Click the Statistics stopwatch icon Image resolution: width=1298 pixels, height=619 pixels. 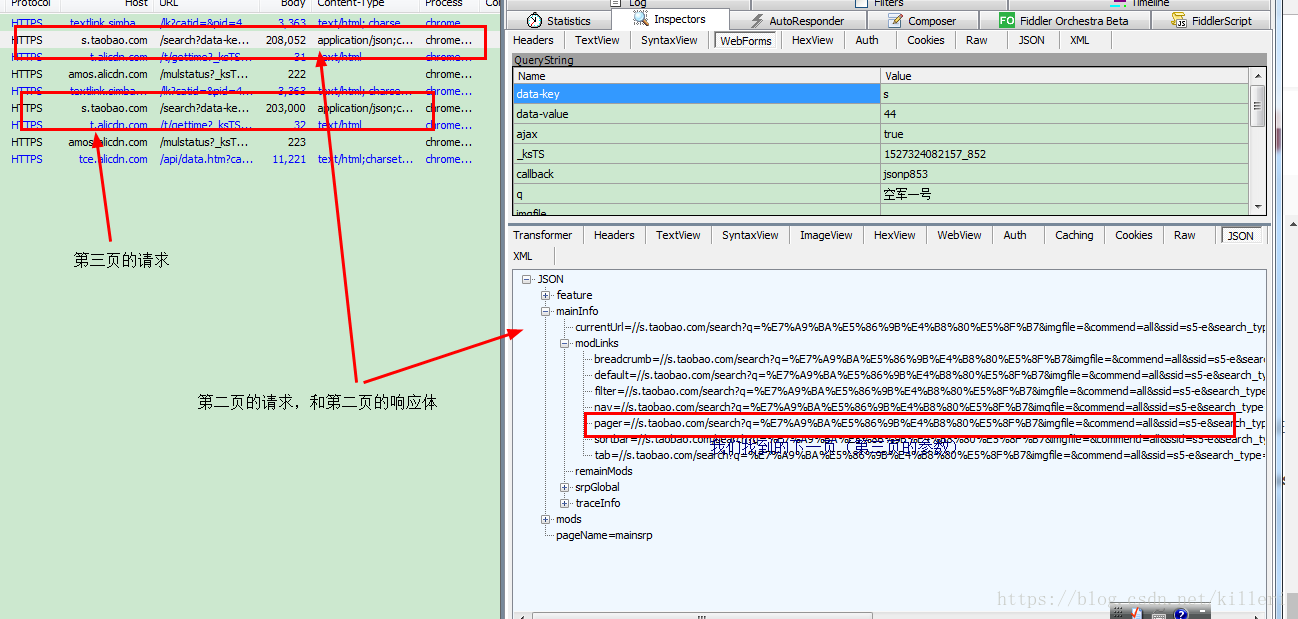tap(534, 20)
